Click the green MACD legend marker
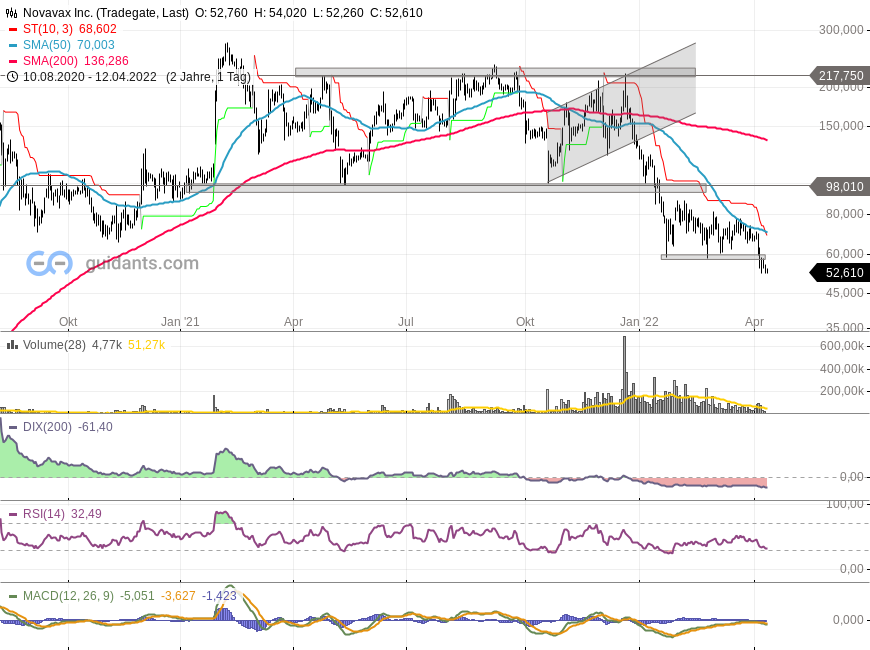This screenshot has width=870, height=650. click(13, 596)
